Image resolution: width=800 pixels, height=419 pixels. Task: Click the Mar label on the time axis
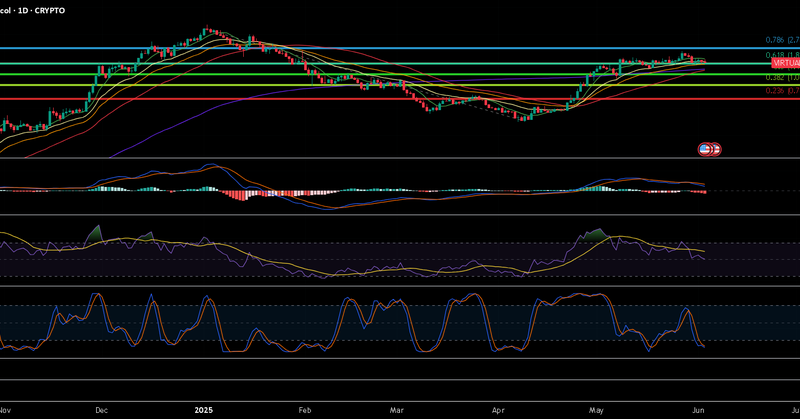click(396, 410)
